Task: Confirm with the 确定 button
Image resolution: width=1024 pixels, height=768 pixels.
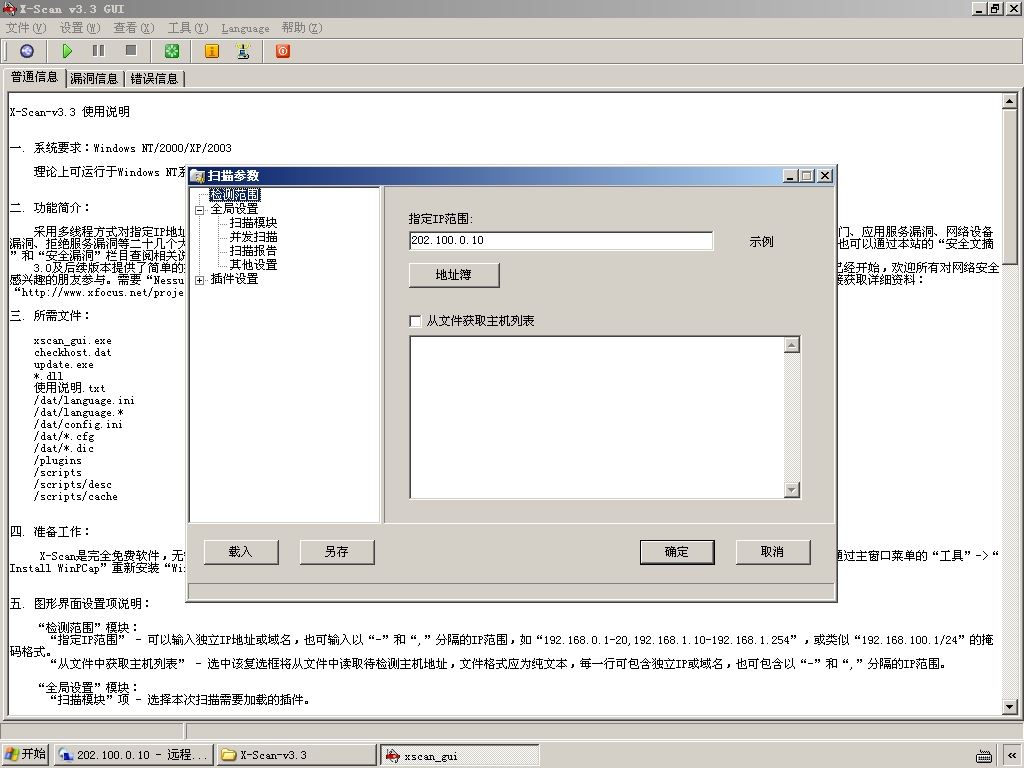Action: coord(677,552)
